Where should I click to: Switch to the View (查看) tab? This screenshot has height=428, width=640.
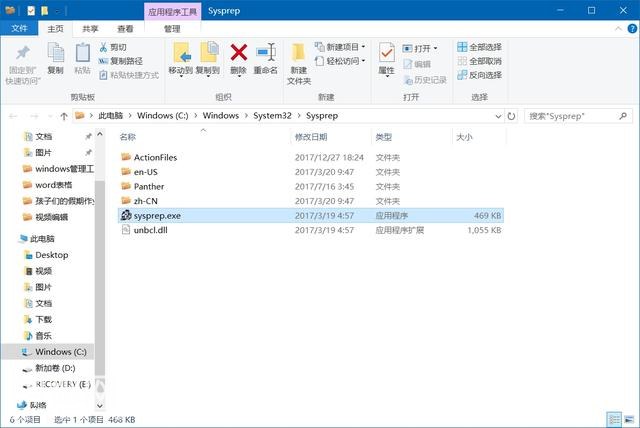[125, 29]
